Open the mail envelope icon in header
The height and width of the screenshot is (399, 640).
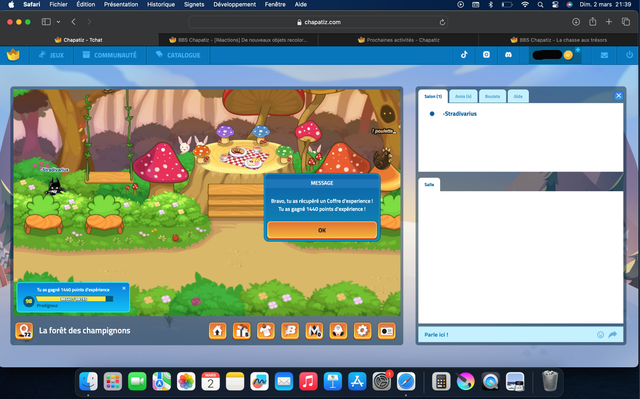(x=604, y=55)
